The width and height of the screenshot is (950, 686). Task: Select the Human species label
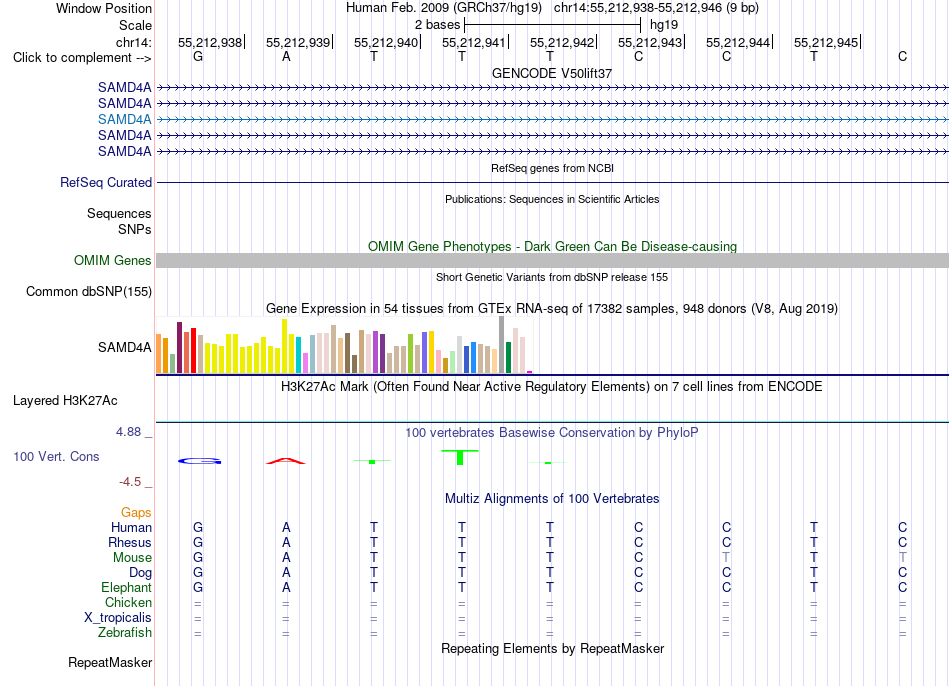(131, 527)
